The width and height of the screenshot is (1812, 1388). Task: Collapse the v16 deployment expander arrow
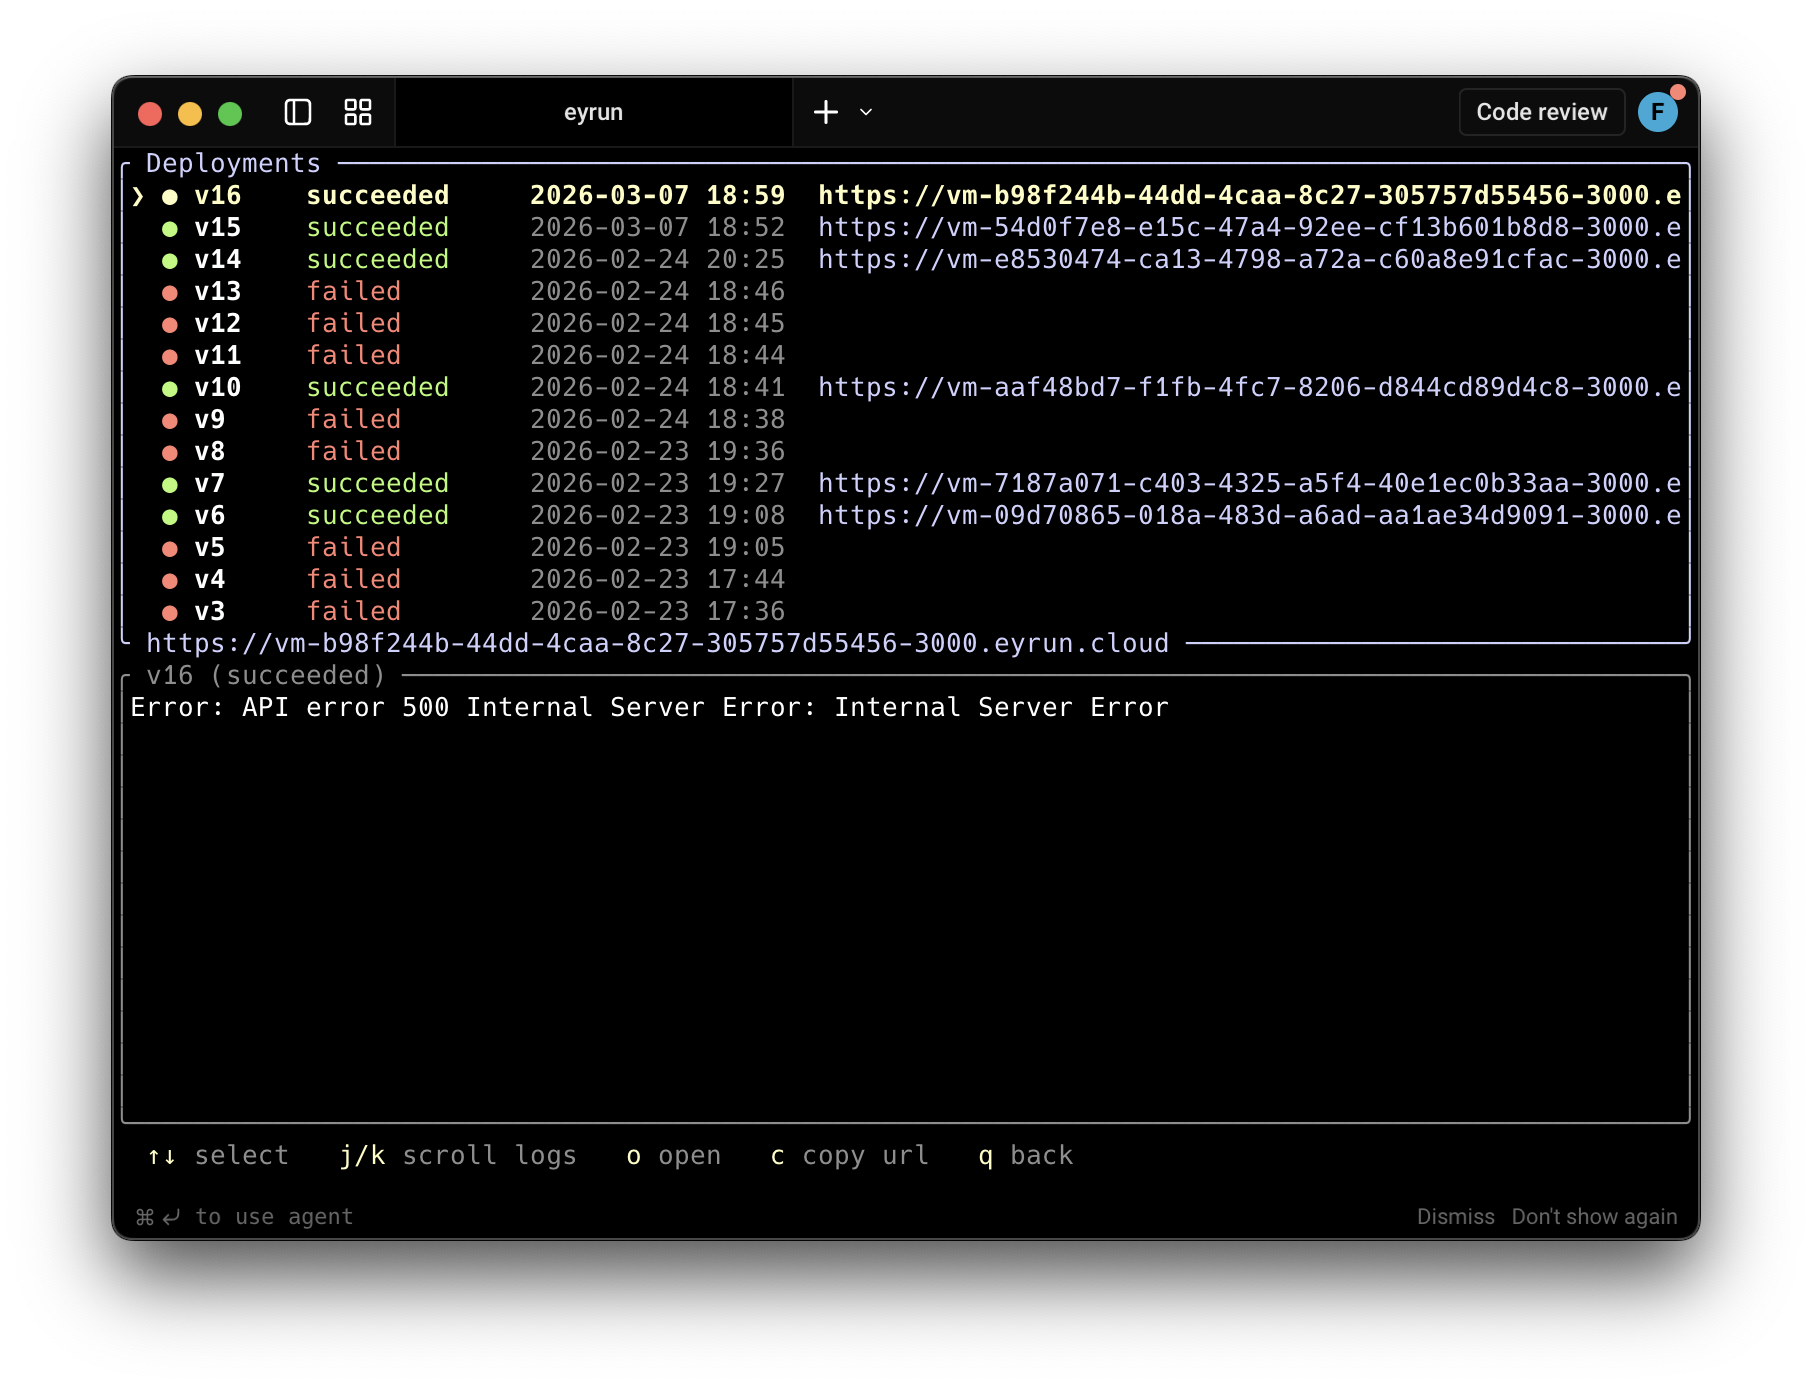click(137, 196)
